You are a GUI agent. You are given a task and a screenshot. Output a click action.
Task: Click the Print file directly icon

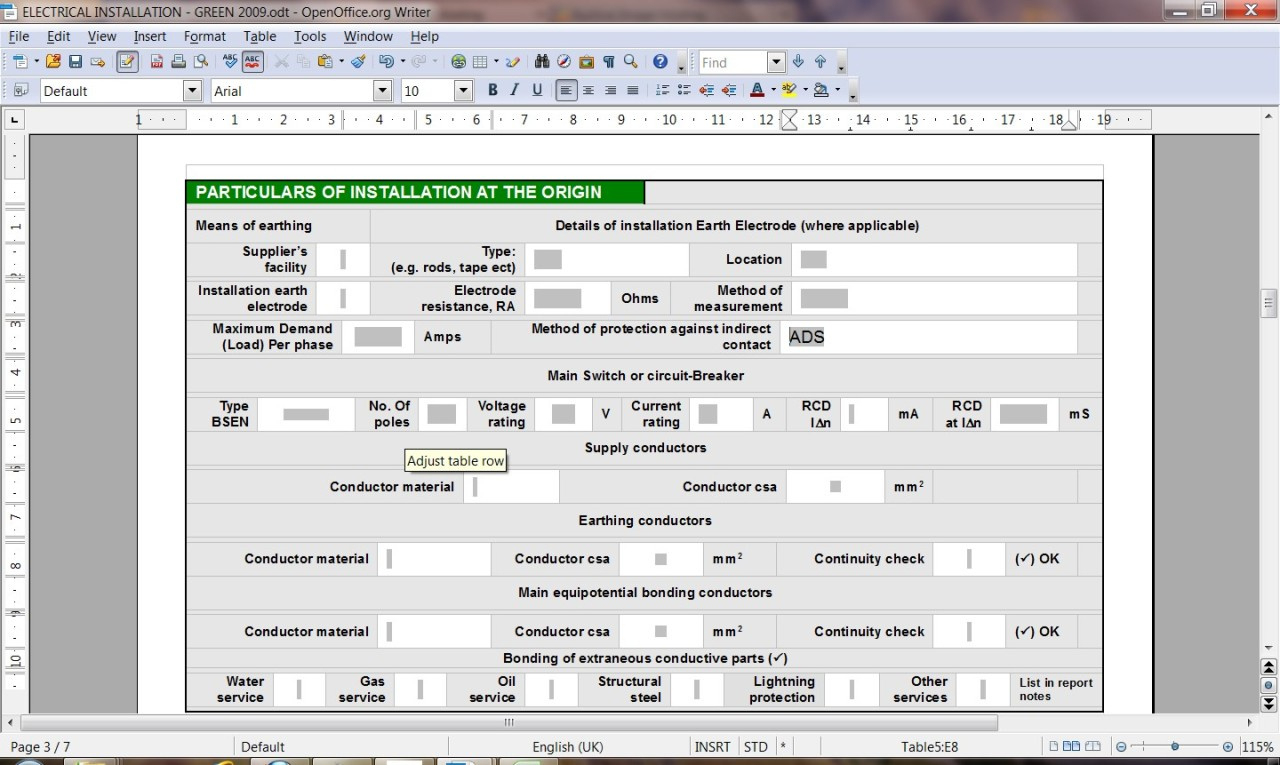(x=179, y=62)
